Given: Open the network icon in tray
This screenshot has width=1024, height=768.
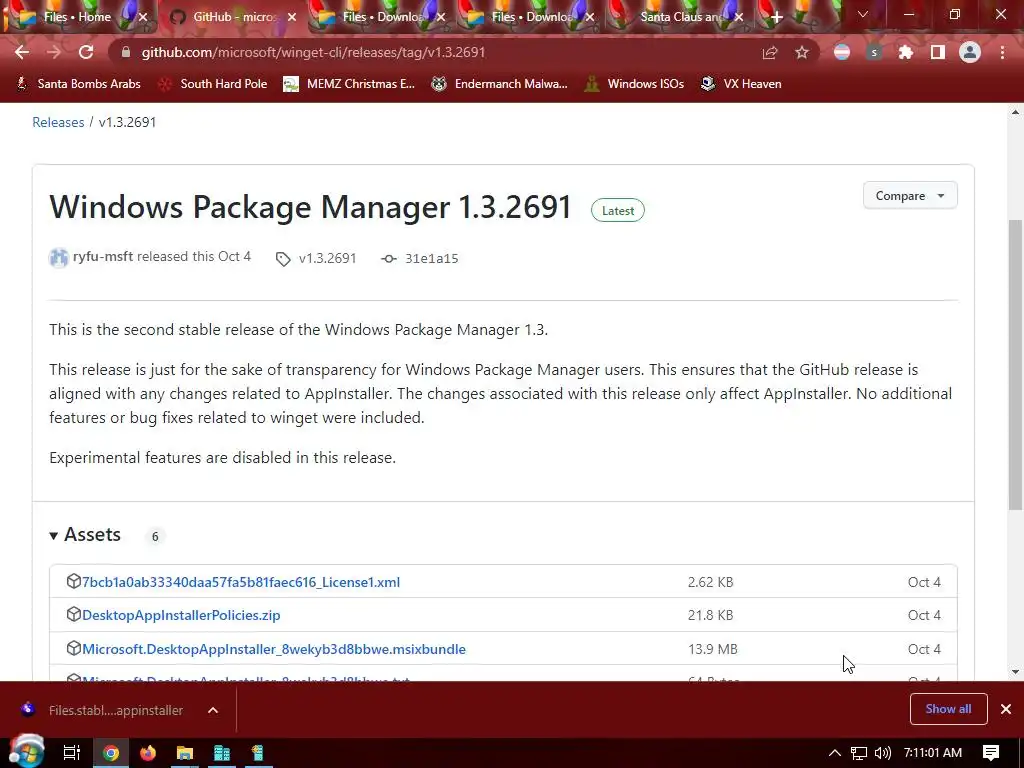Looking at the screenshot, I should pos(859,753).
